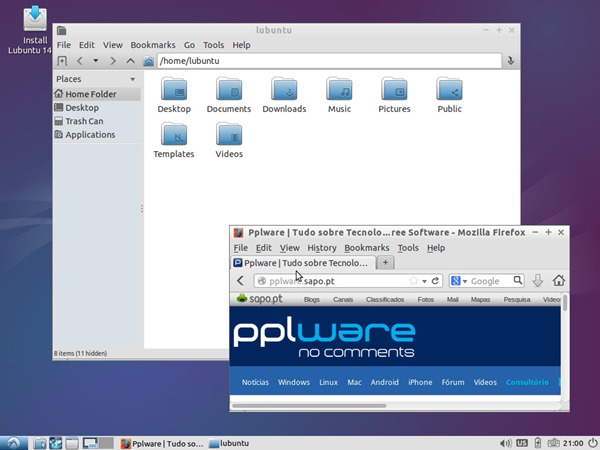Viewport: 600px width, 450px height.
Task: Open the Classificados link
Action: [385, 300]
